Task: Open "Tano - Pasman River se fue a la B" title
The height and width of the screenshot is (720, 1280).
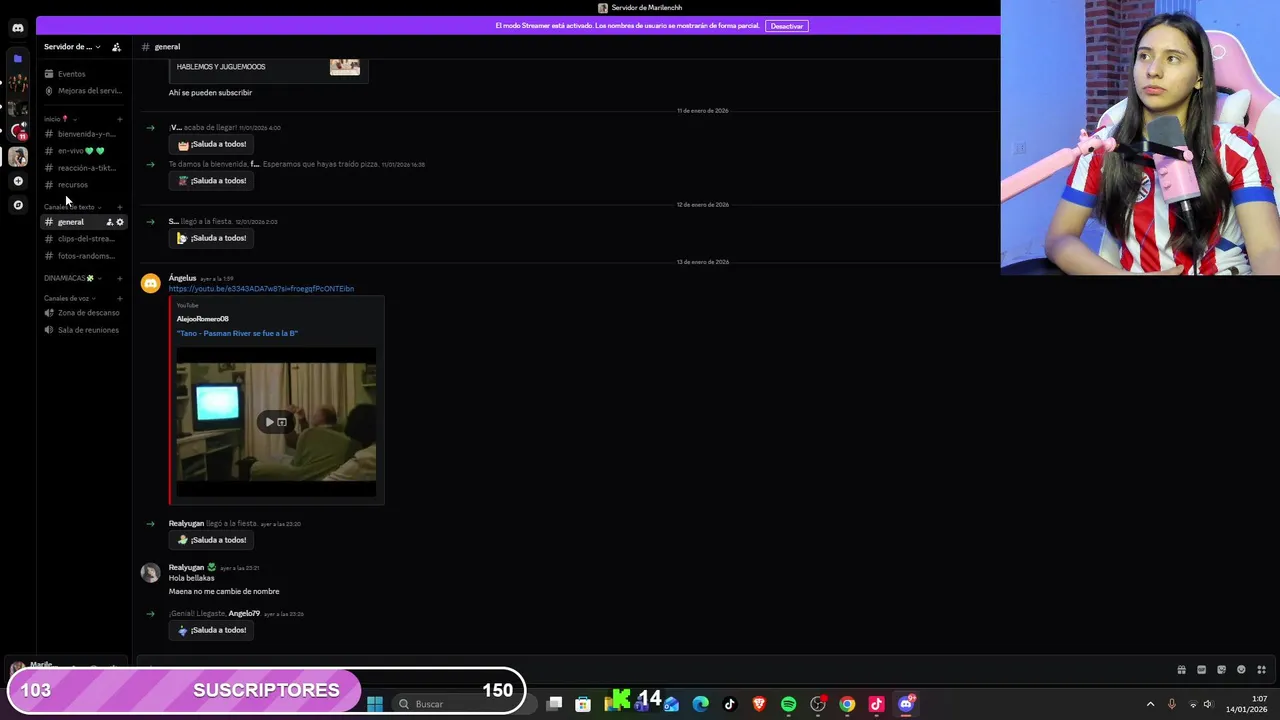Action: 237,333
